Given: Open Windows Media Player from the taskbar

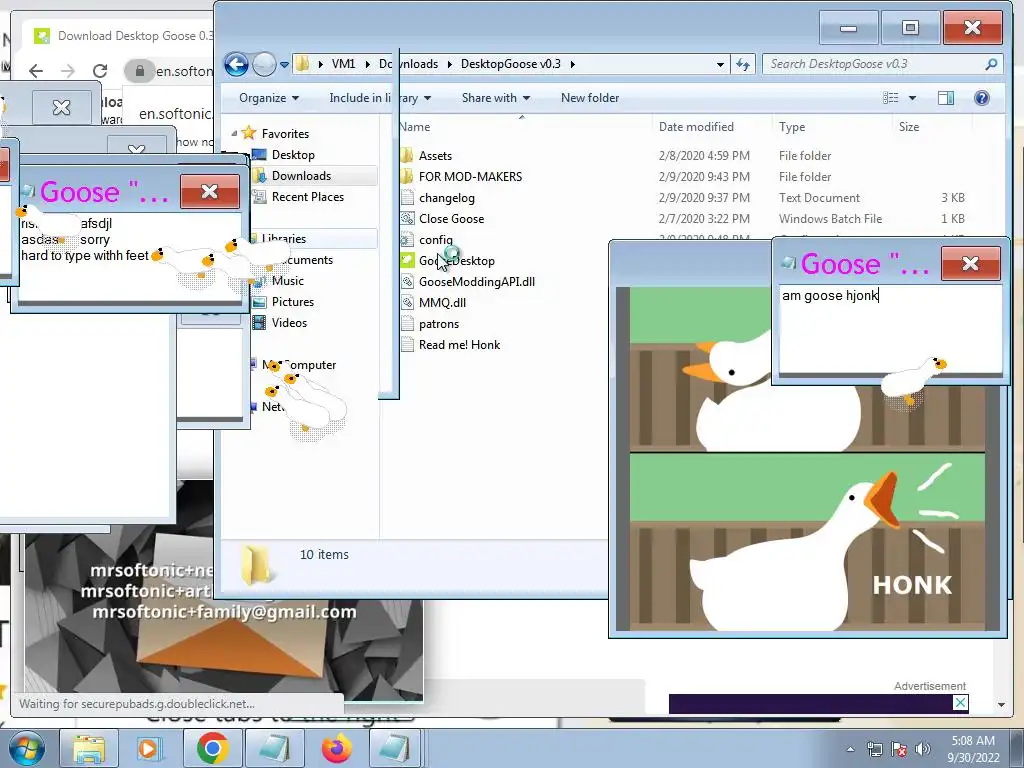Looking at the screenshot, I should click(148, 749).
